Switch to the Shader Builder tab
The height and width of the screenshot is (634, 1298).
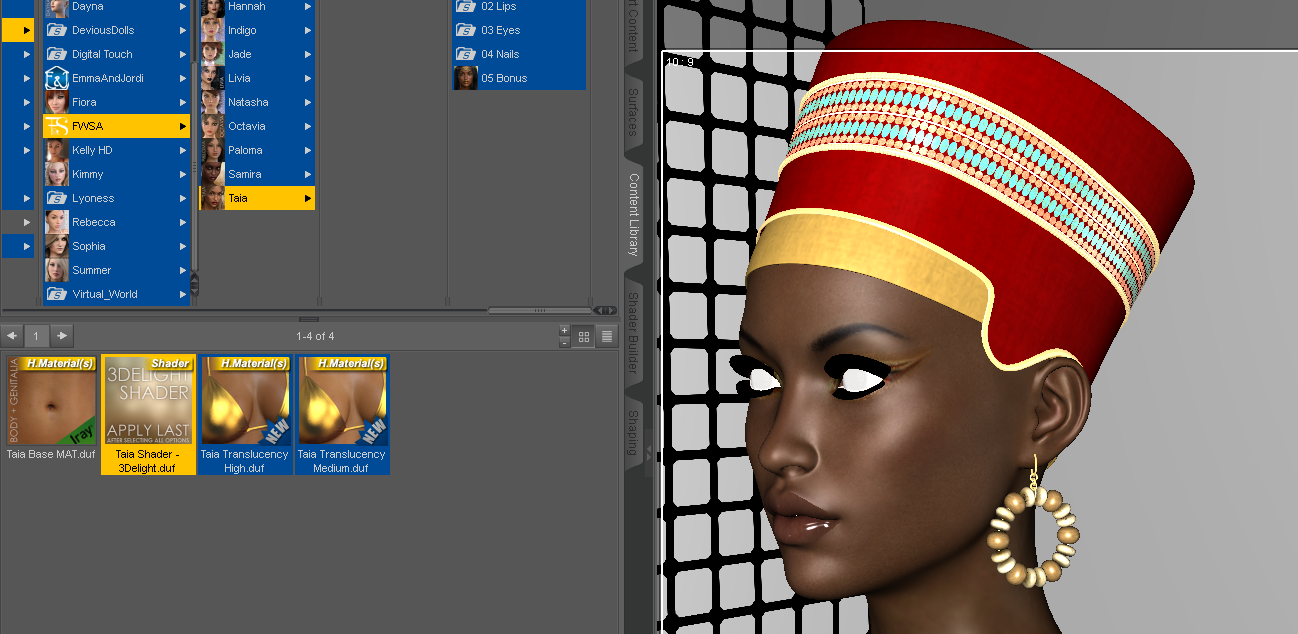[x=633, y=334]
